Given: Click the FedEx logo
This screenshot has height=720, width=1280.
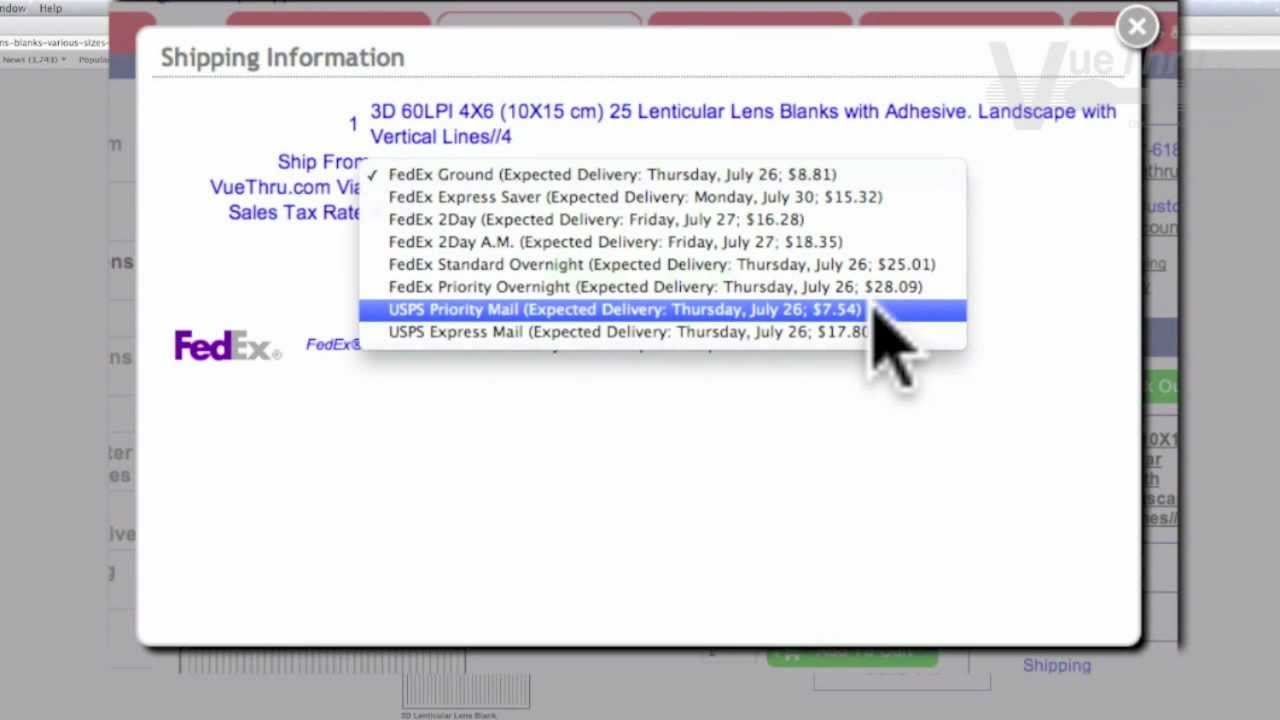Looking at the screenshot, I should pos(228,345).
